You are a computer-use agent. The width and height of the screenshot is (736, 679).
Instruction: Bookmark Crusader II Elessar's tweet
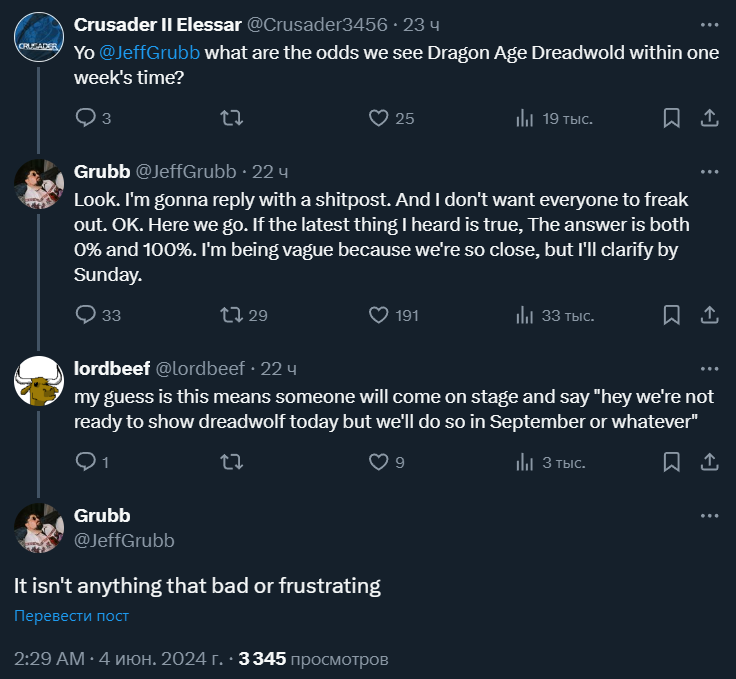click(673, 118)
